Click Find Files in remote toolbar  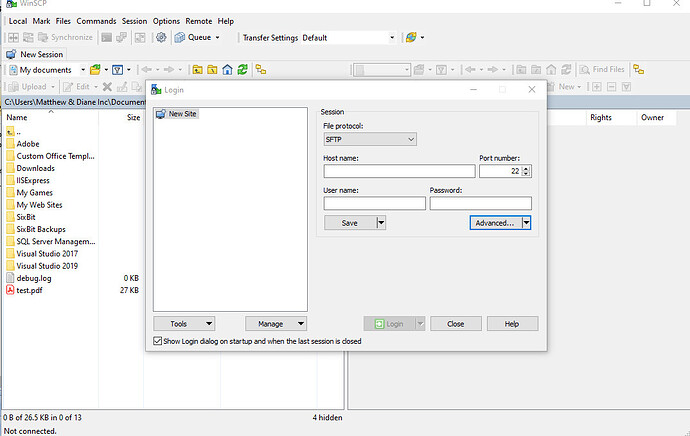(602, 70)
